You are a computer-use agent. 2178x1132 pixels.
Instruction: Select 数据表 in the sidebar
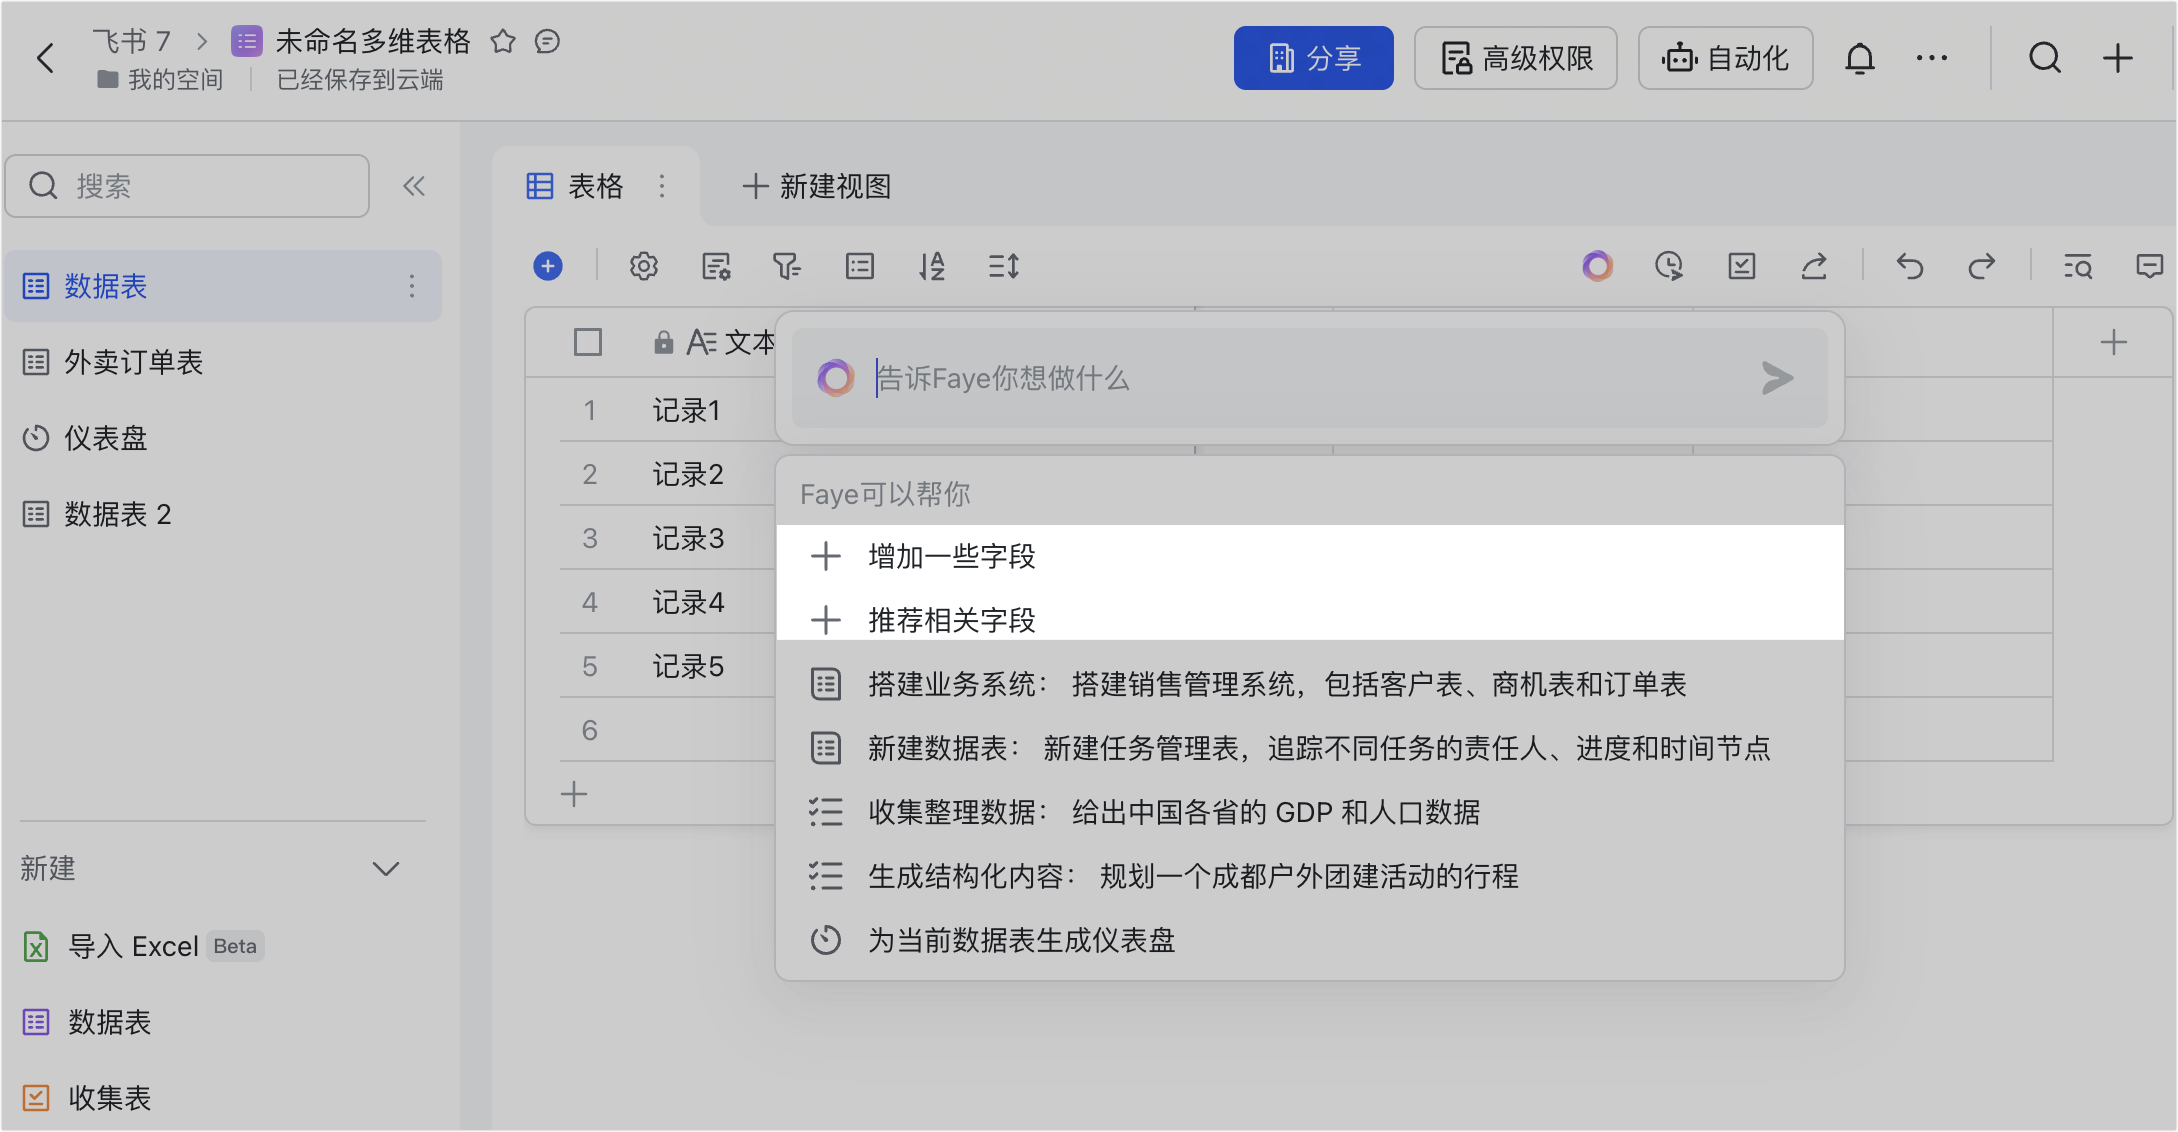pyautogui.click(x=222, y=287)
